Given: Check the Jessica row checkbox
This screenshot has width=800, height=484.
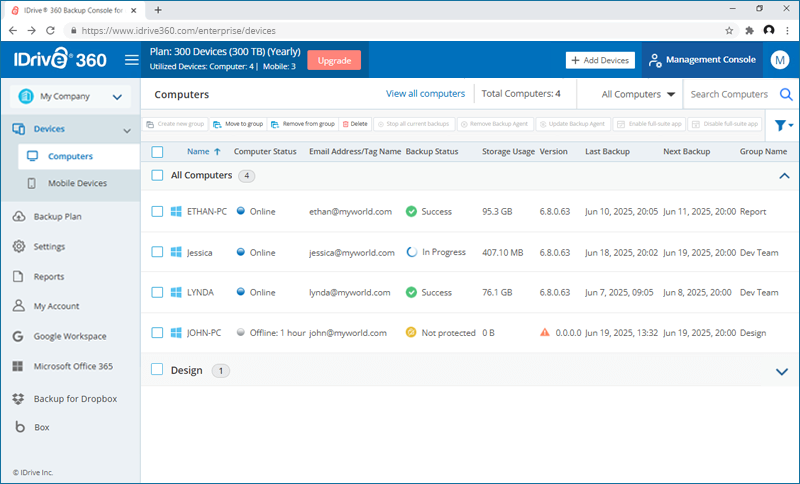Looking at the screenshot, I should [157, 252].
